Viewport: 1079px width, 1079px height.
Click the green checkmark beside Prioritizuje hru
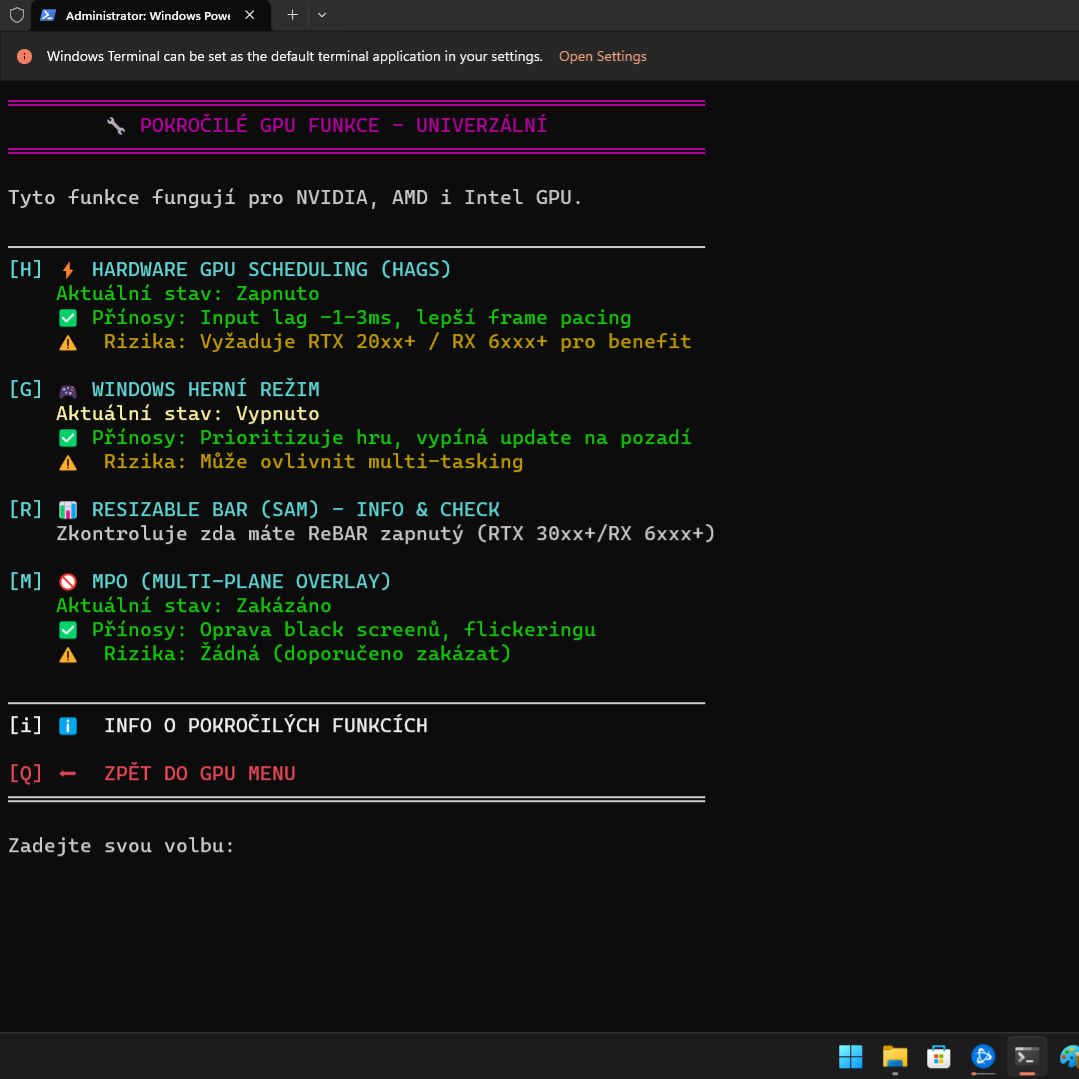point(68,438)
